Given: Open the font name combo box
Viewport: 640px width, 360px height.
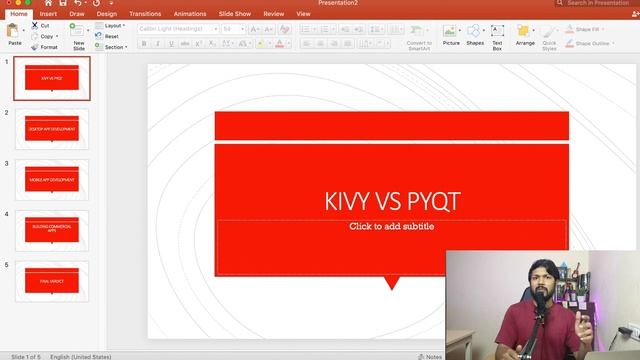Looking at the screenshot, I should (x=178, y=29).
